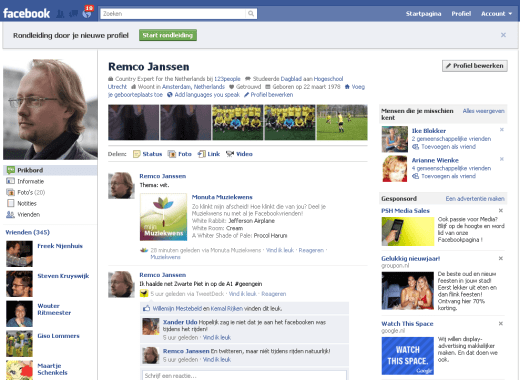Open the Vrienden (345) link
Viewport: 520px width, 380px height.
pyautogui.click(x=28, y=232)
